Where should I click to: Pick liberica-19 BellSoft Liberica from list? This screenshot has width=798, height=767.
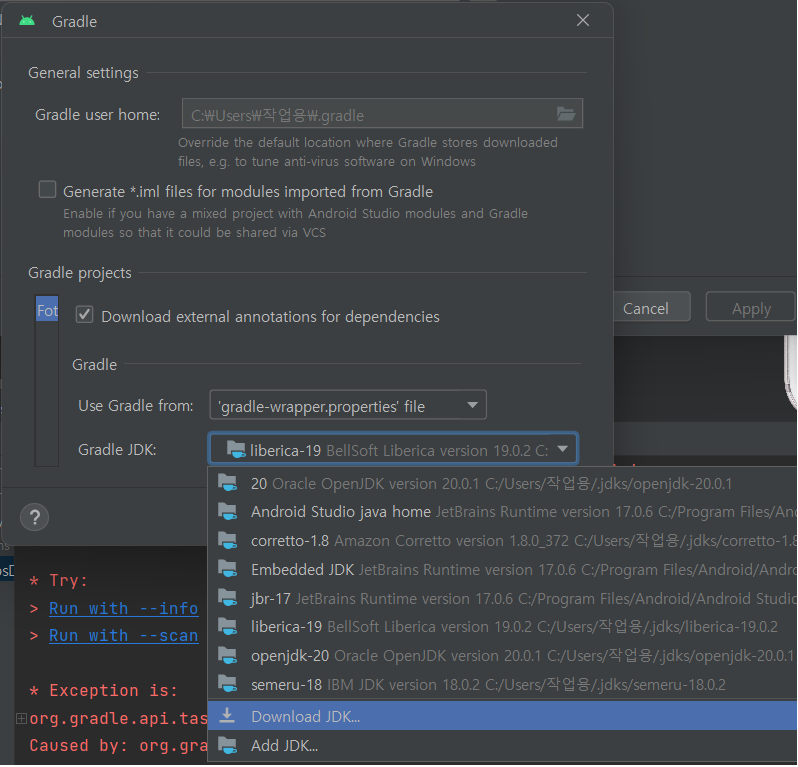(x=502, y=627)
